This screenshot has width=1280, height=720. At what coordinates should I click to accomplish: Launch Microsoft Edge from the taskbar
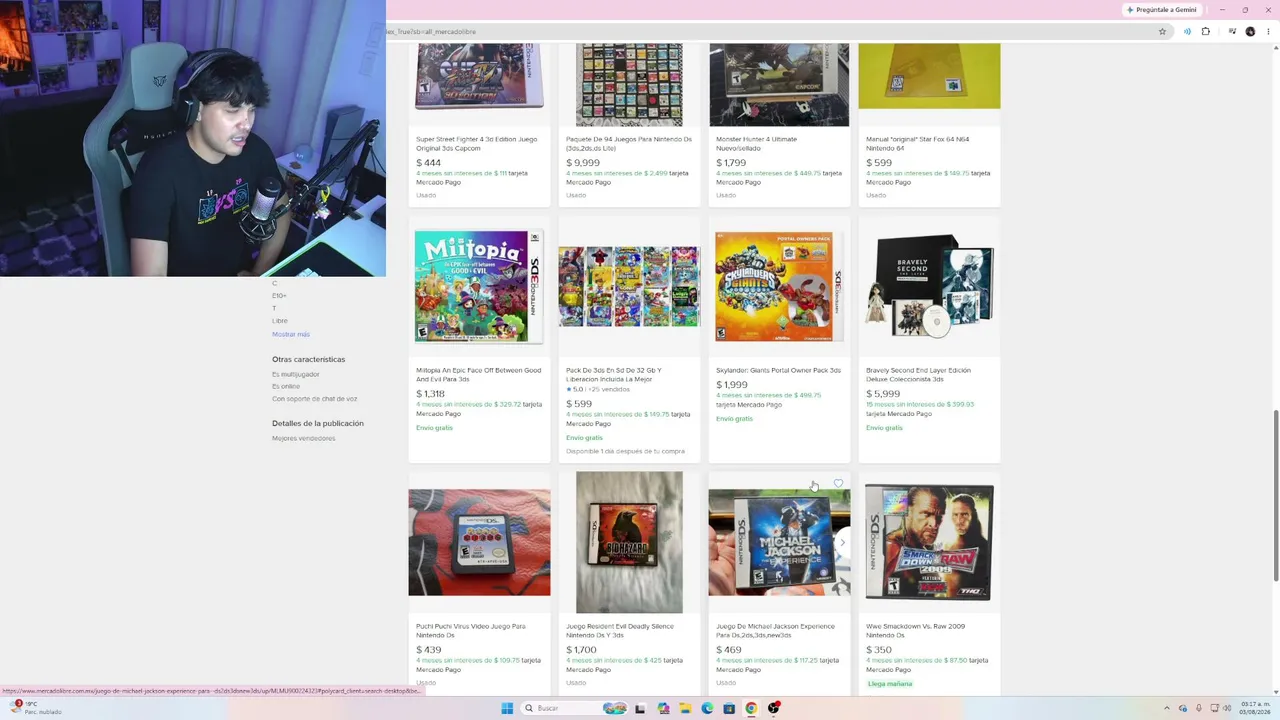pyautogui.click(x=707, y=708)
